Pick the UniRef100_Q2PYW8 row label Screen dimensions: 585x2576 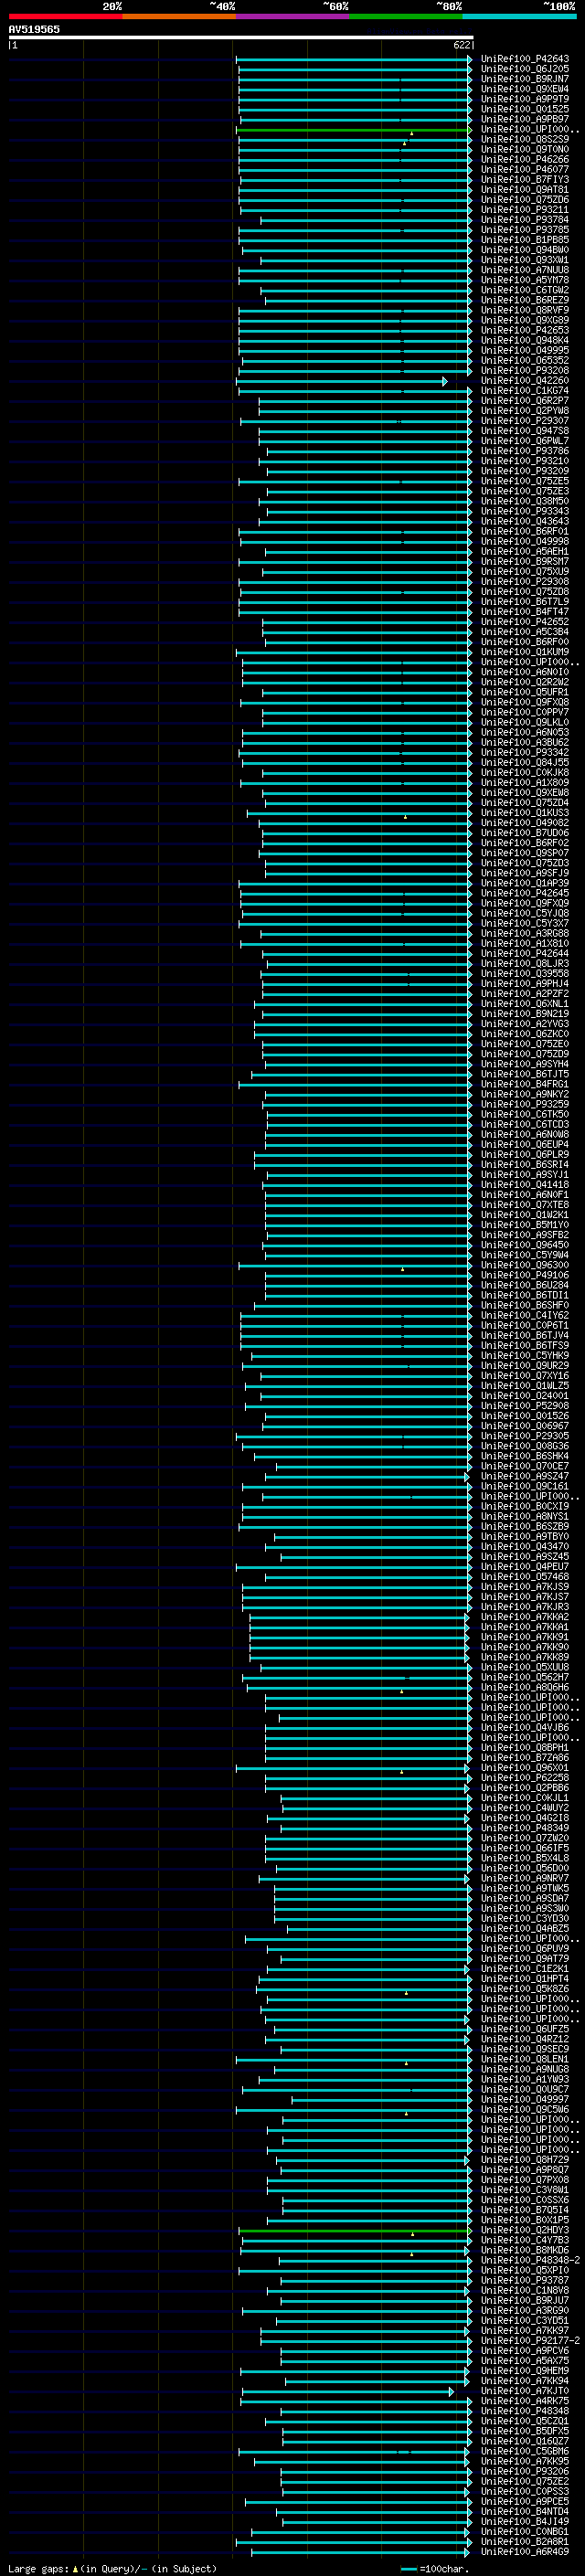[525, 411]
